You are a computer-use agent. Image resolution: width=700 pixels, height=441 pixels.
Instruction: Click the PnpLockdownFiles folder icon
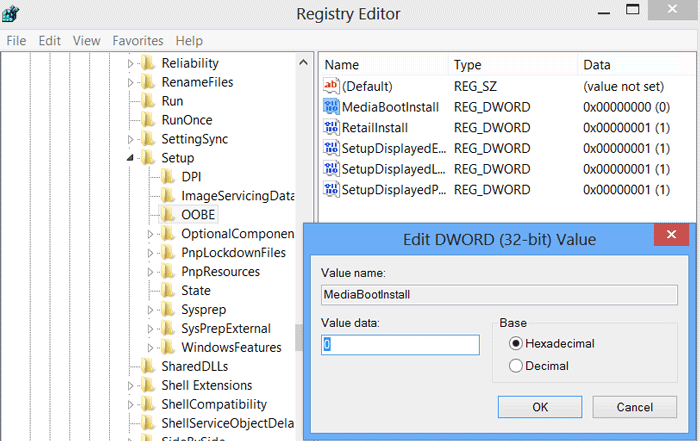pos(167,253)
